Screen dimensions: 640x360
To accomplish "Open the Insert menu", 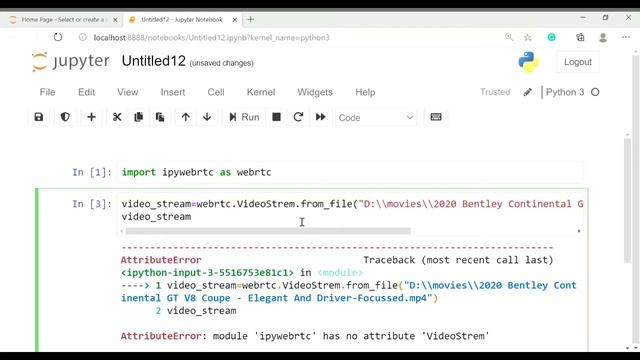I will (173, 92).
